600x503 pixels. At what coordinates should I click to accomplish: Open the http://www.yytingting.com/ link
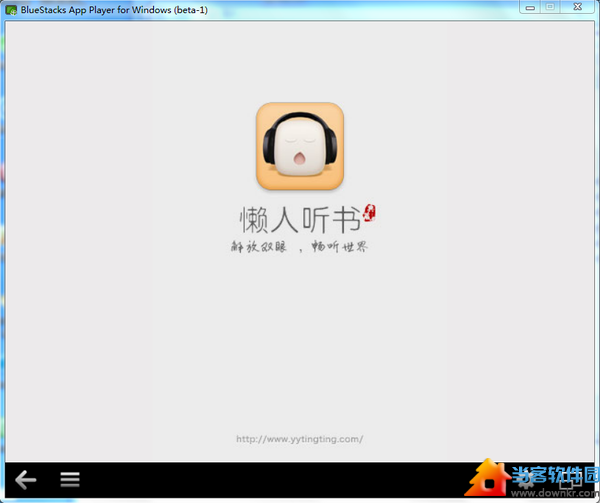coord(300,439)
